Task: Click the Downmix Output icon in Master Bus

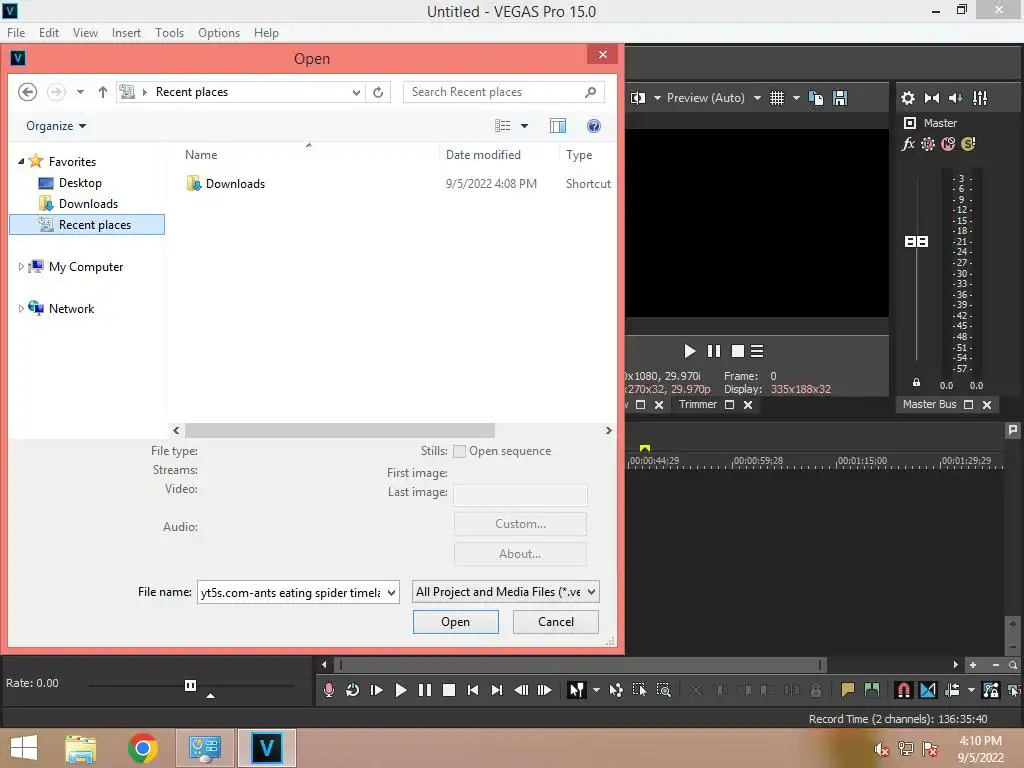Action: click(x=932, y=98)
